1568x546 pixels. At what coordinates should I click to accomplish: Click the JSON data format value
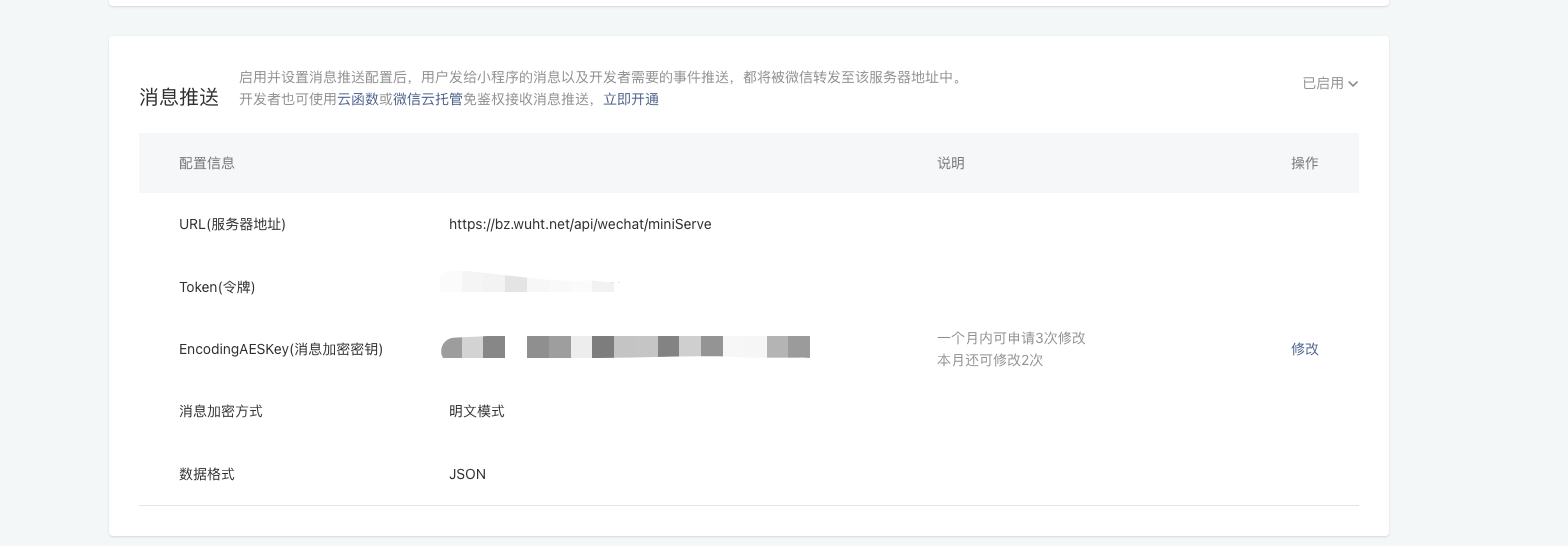[x=467, y=474]
